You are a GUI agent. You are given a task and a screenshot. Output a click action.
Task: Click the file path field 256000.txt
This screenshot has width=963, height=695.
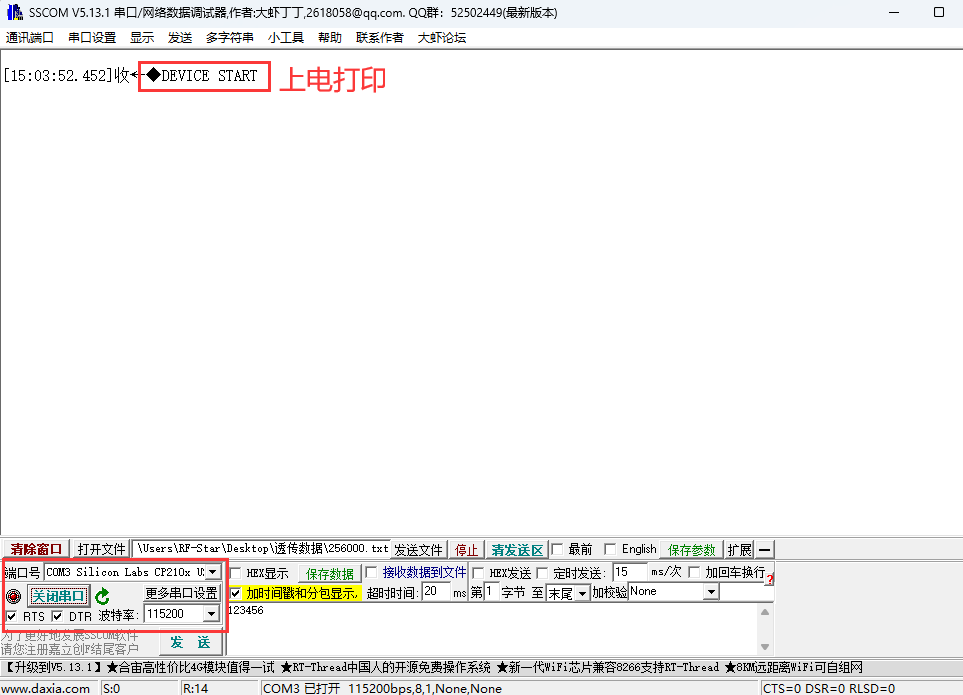pyautogui.click(x=262, y=549)
